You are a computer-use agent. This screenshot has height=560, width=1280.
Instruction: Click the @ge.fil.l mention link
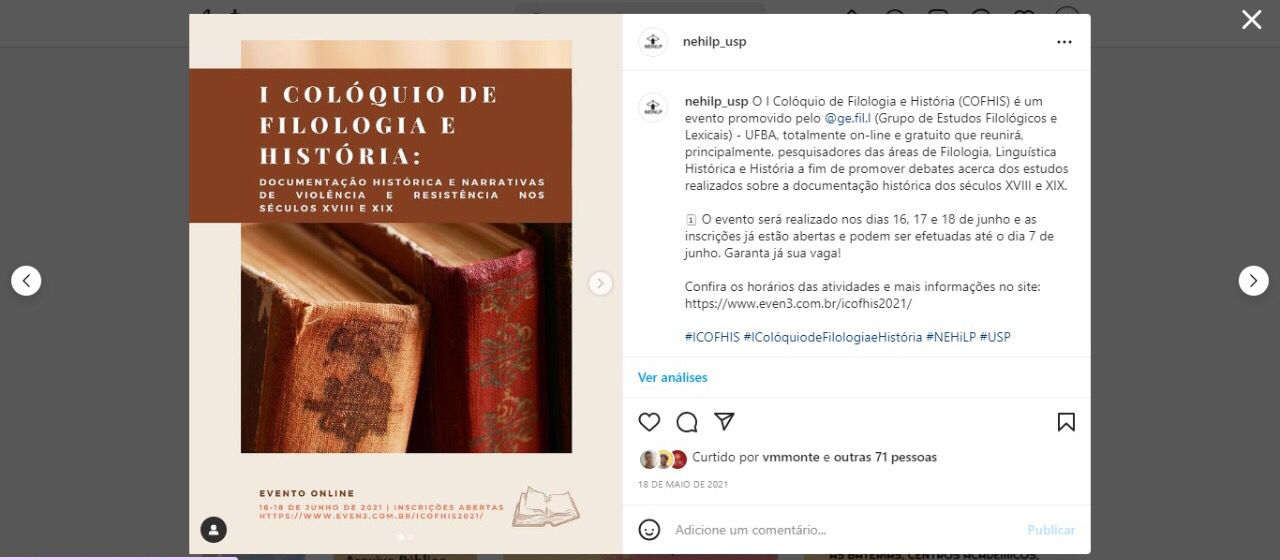click(847, 118)
